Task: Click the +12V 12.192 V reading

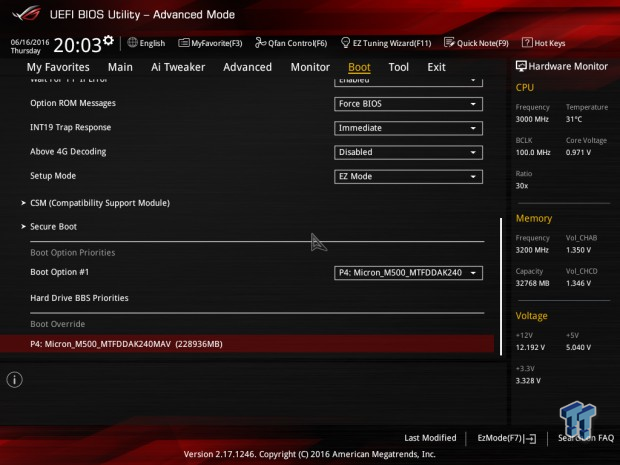Action: (530, 347)
